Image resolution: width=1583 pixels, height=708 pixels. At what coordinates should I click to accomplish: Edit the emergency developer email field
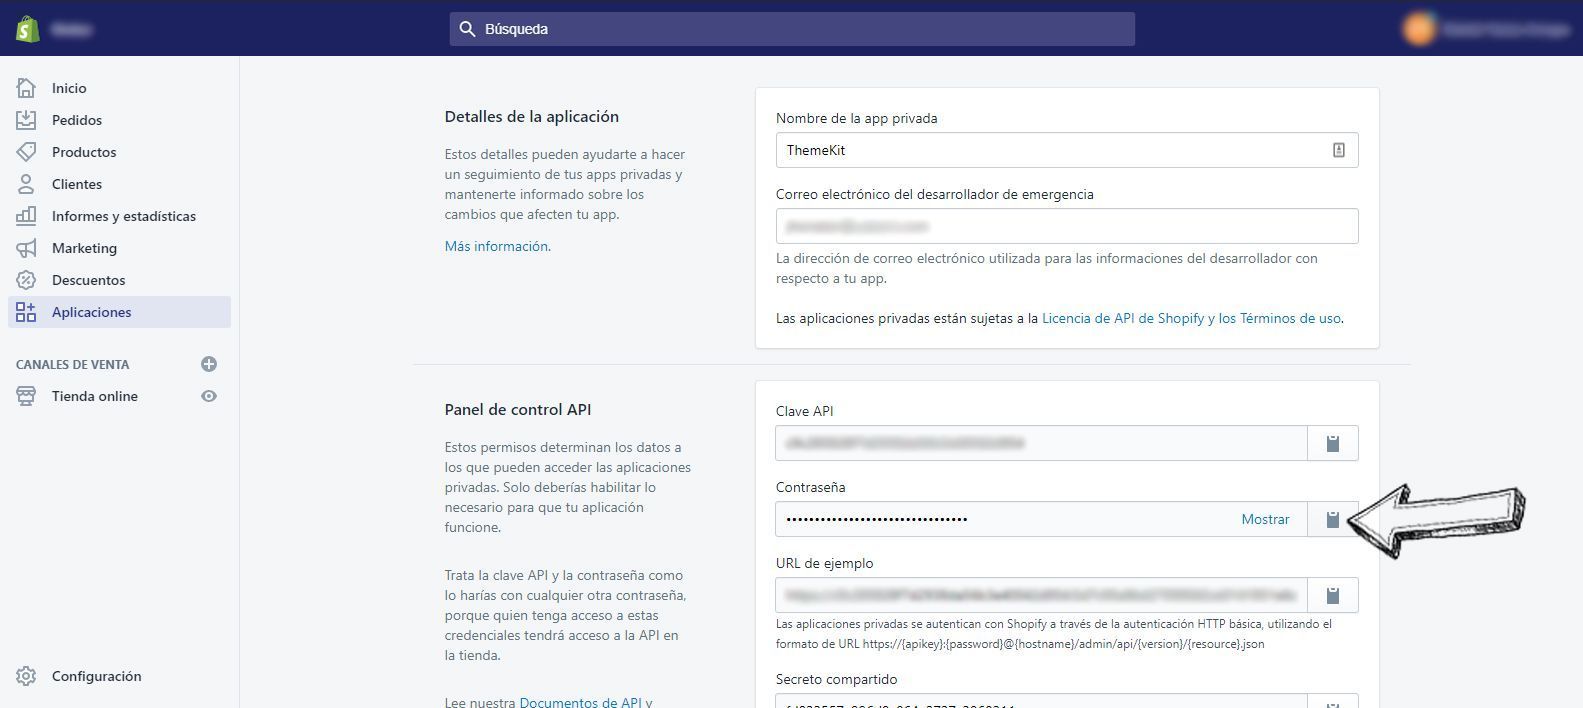click(x=1067, y=226)
